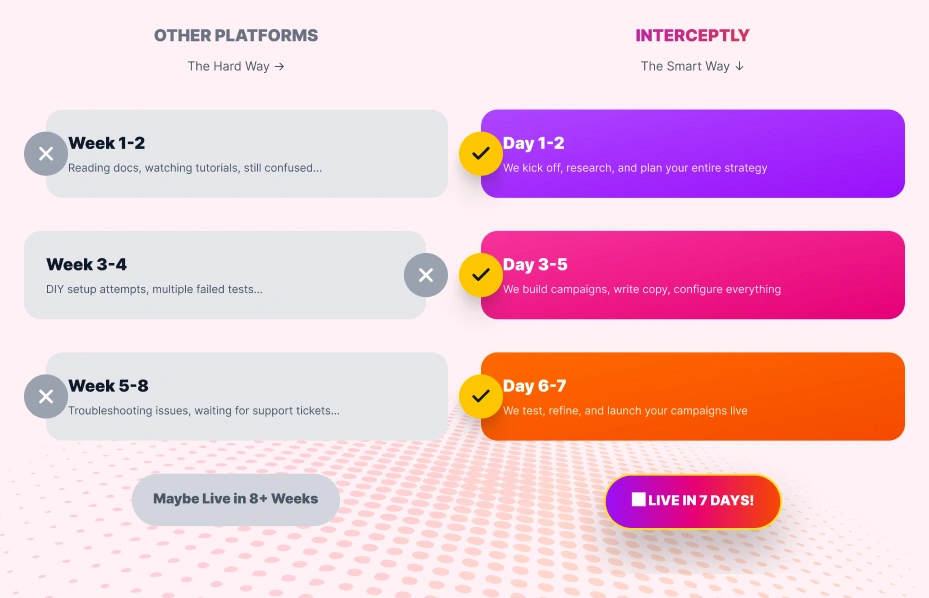929x598 pixels.
Task: Click the yellow checkmark beside Day 6-7
Action: (x=481, y=396)
